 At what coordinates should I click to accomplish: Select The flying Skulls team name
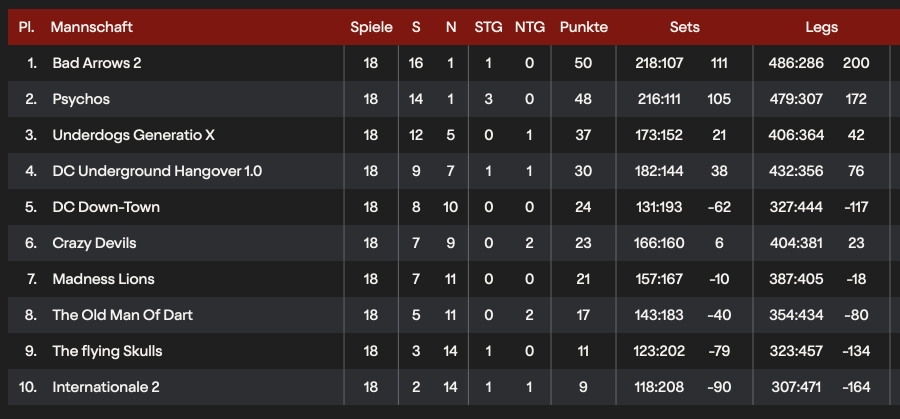pos(107,351)
